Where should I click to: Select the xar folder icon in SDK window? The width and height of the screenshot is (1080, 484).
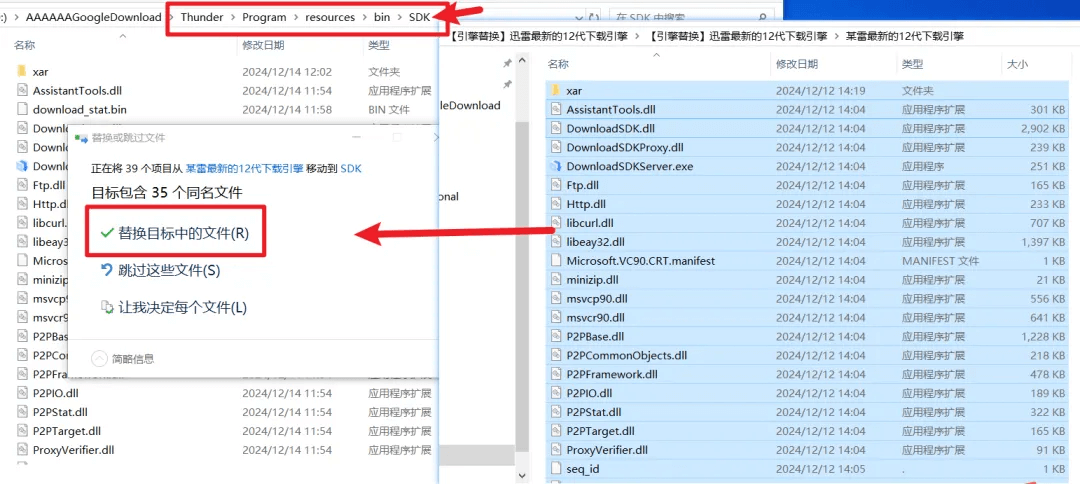[21, 72]
